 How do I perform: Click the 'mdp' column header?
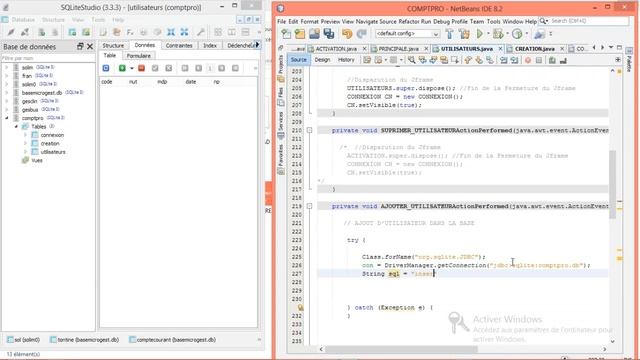pyautogui.click(x=162, y=82)
